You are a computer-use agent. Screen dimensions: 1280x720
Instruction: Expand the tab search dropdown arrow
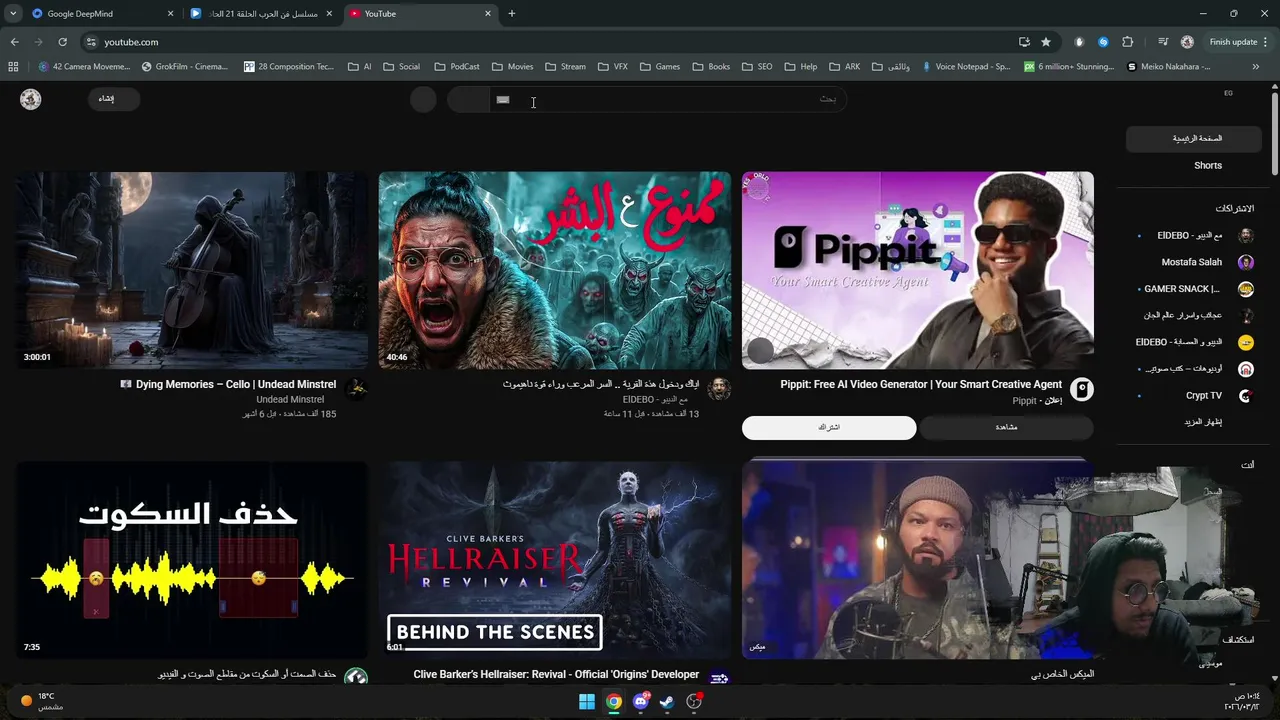click(x=13, y=14)
